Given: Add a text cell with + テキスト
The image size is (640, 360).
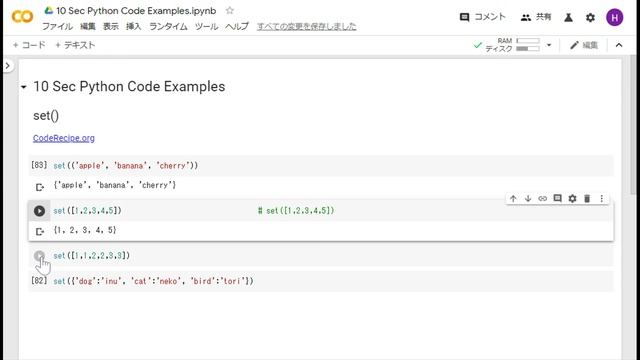Looking at the screenshot, I should click(75, 45).
